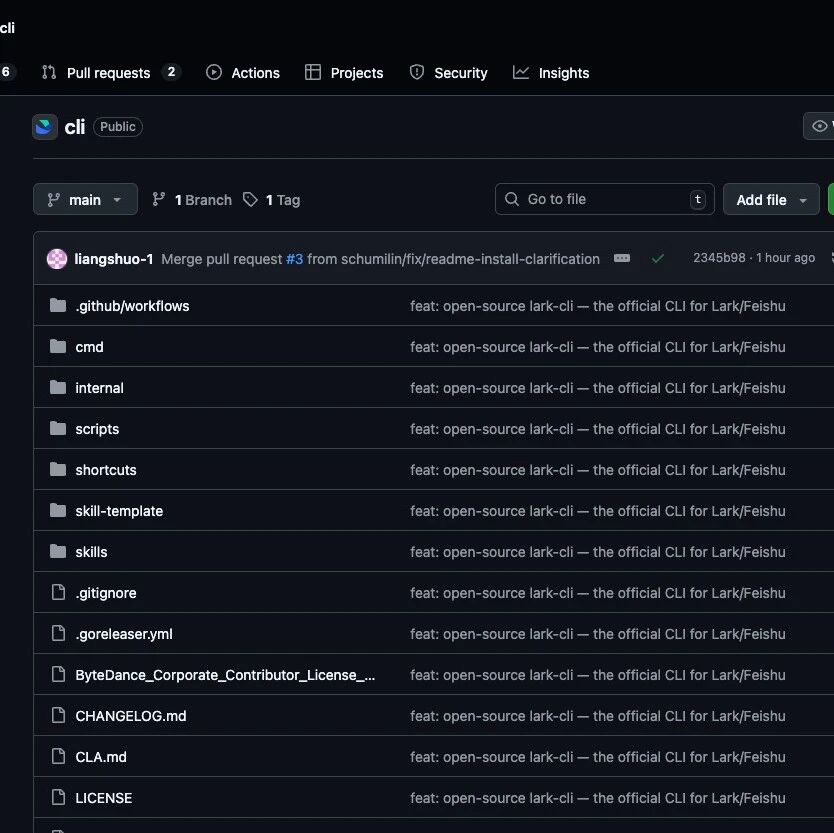The image size is (834, 833).
Task: Open the .github/workflows folder
Action: (x=132, y=306)
